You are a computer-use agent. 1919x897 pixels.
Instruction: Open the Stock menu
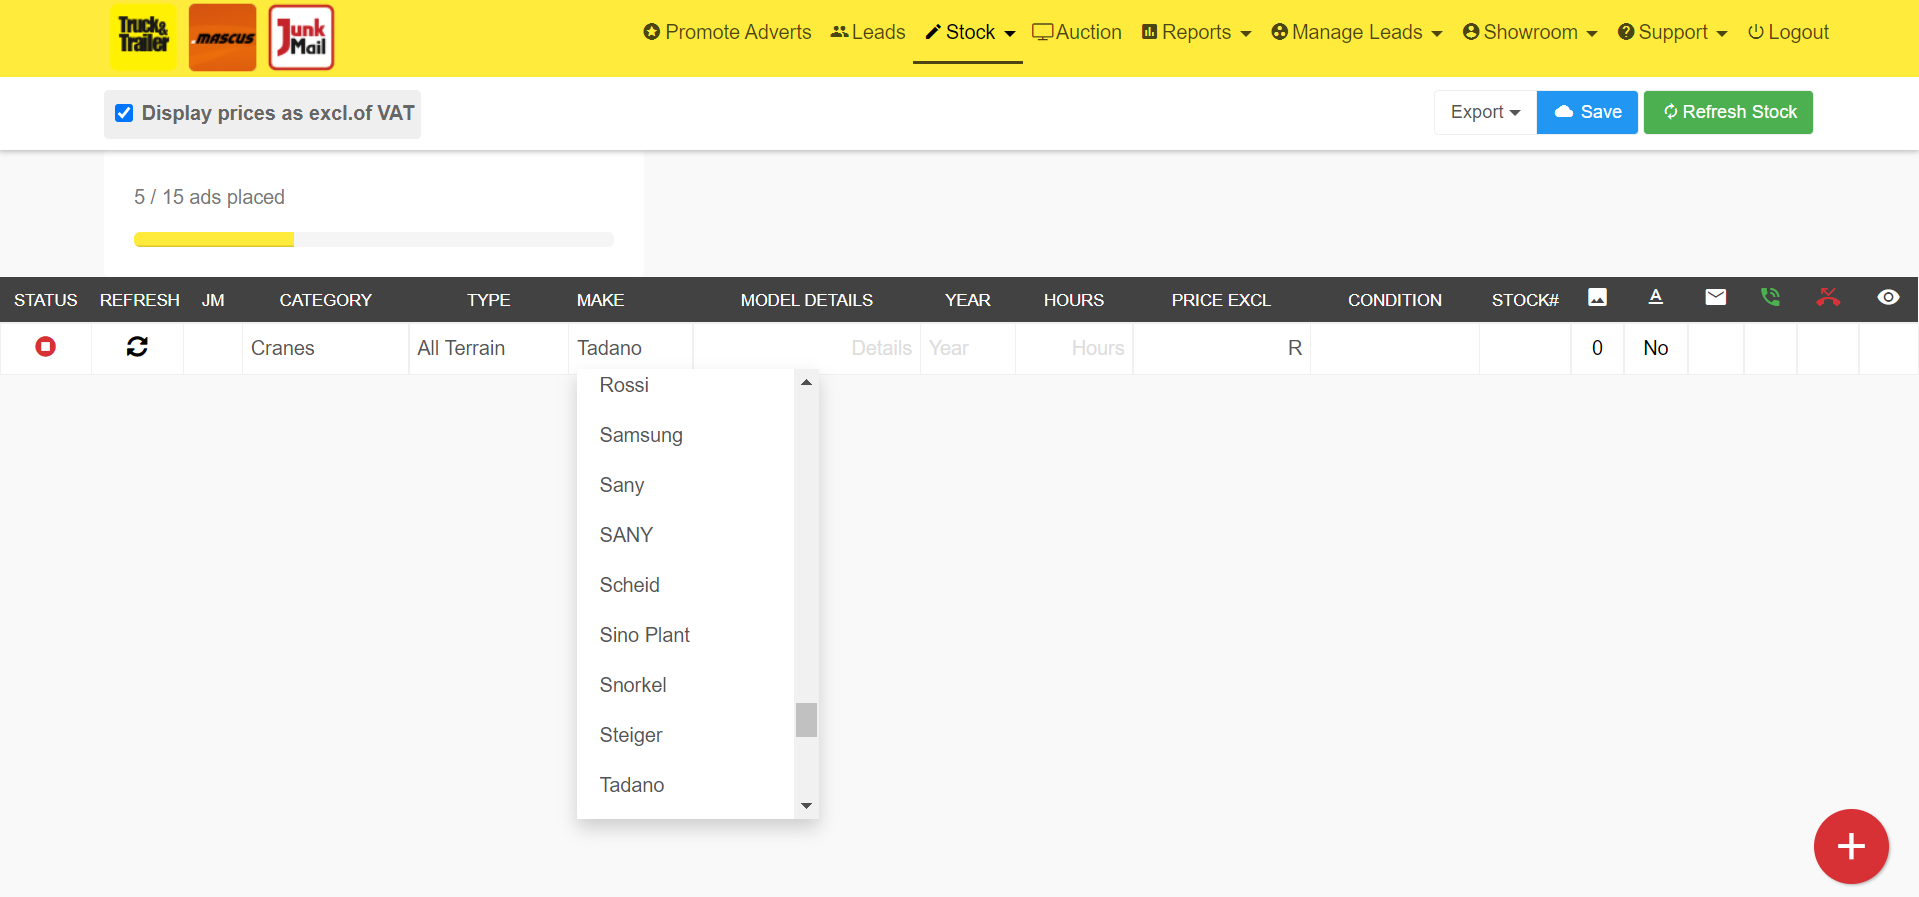[969, 32]
